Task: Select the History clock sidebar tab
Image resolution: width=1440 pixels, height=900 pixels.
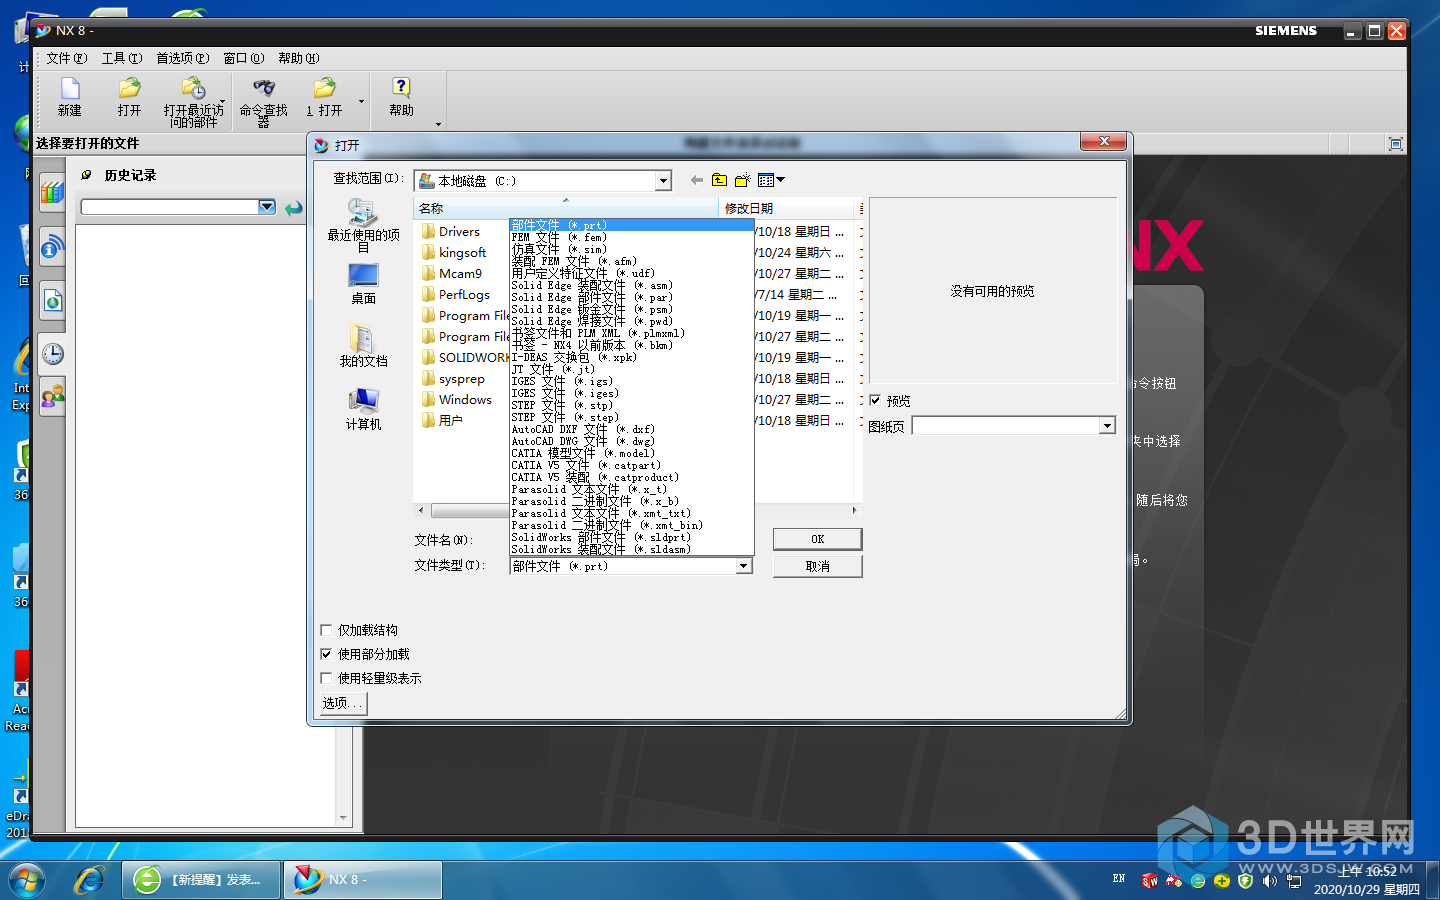Action: coord(52,354)
